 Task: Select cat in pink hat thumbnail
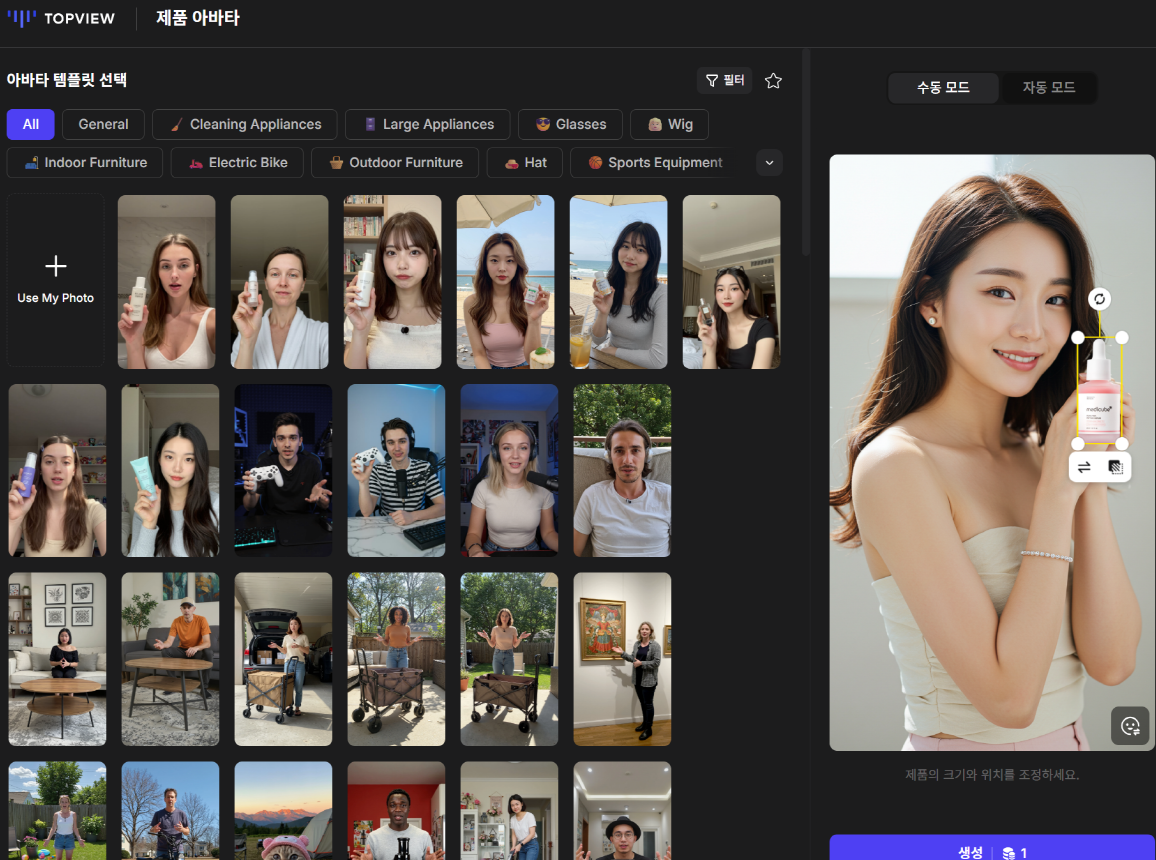(283, 811)
